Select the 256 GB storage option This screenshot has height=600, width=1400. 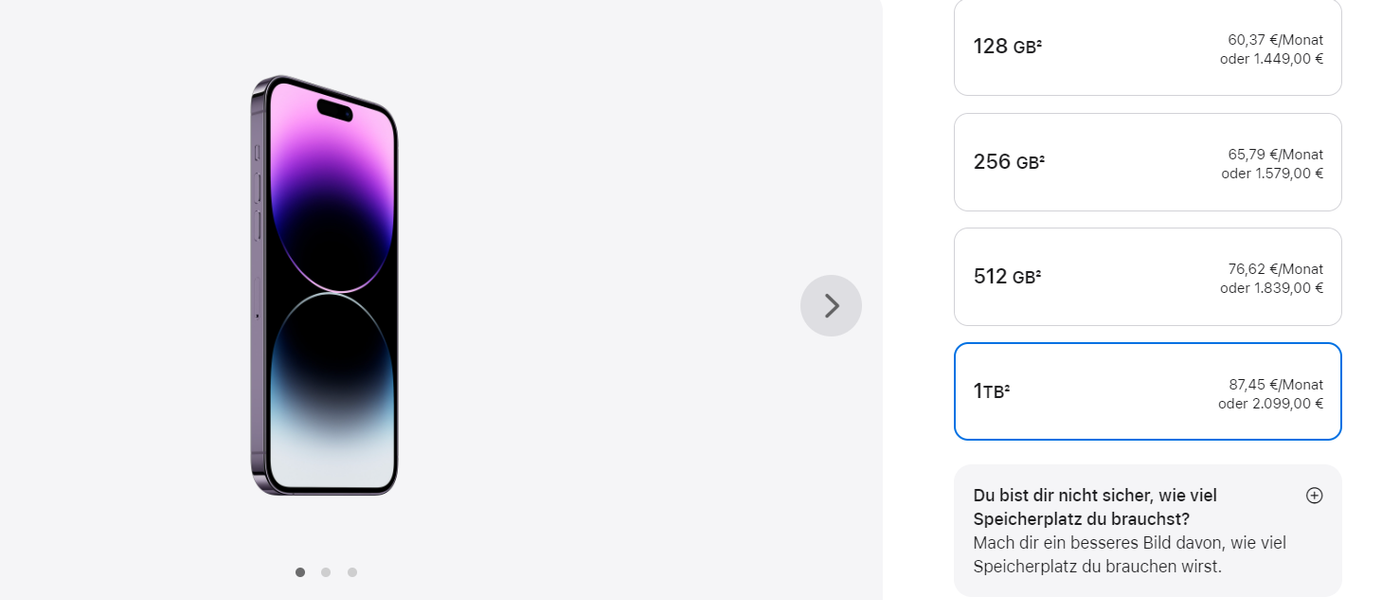point(1147,162)
